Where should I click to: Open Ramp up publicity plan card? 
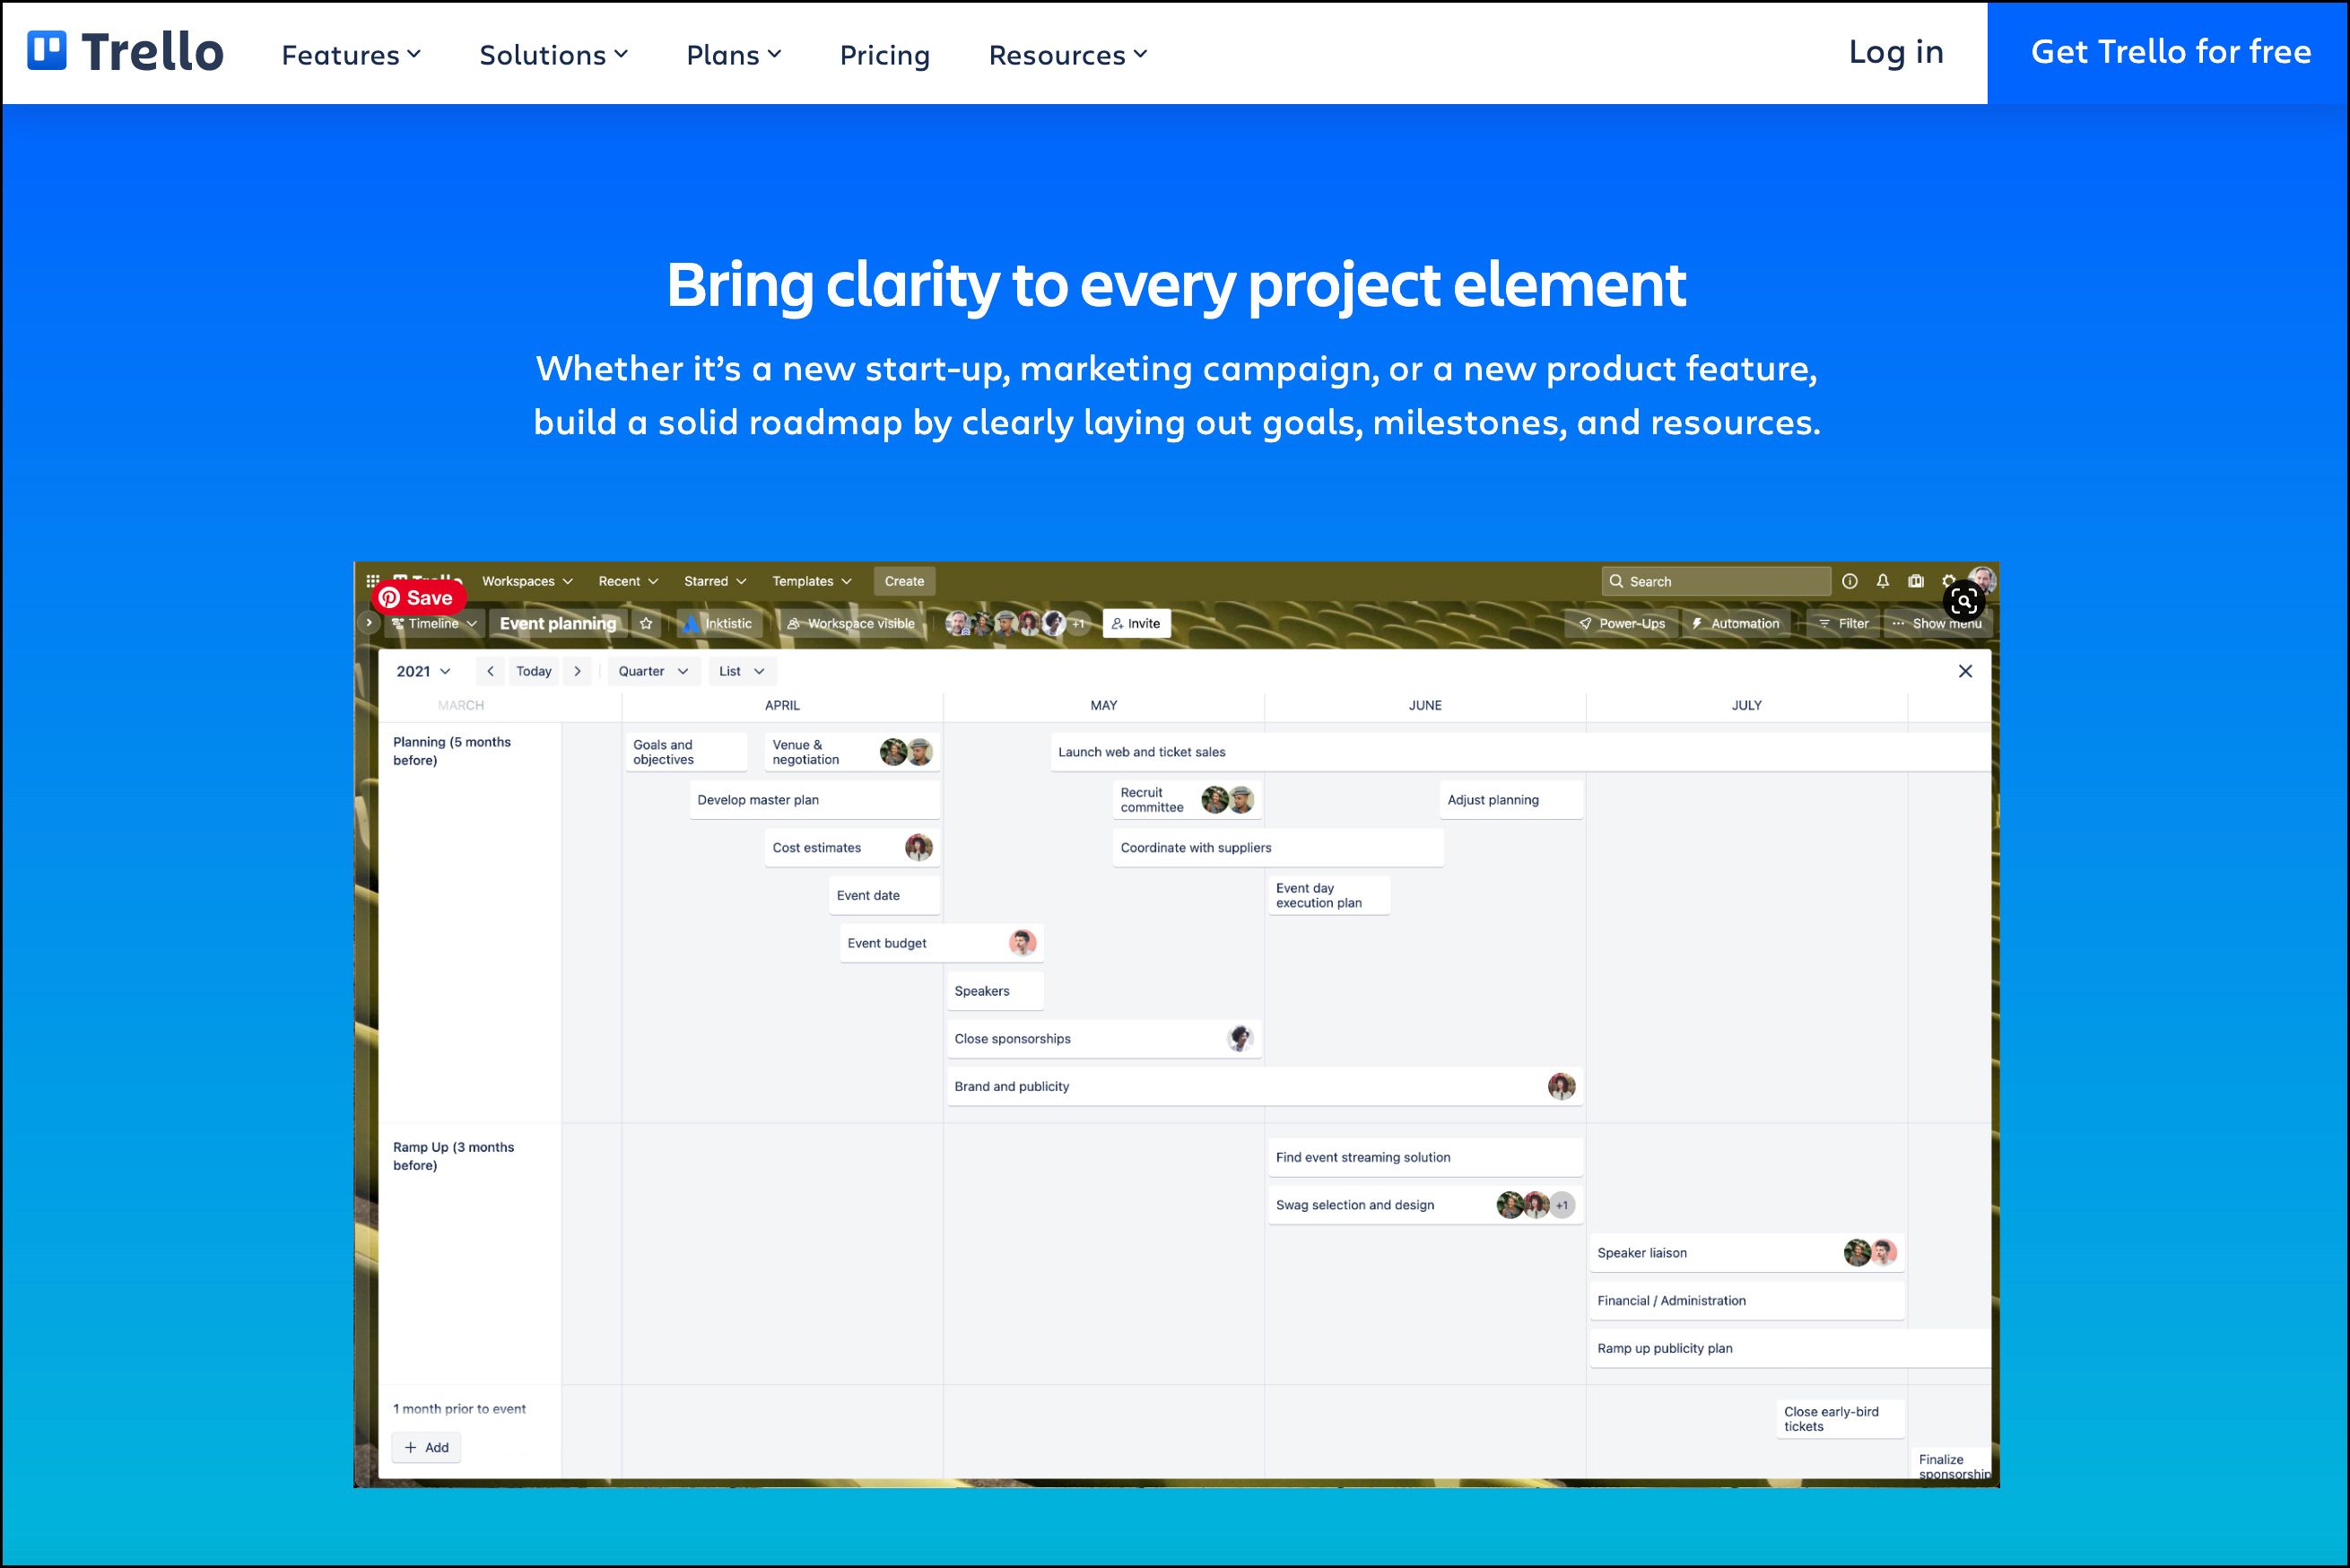tap(1790, 1349)
